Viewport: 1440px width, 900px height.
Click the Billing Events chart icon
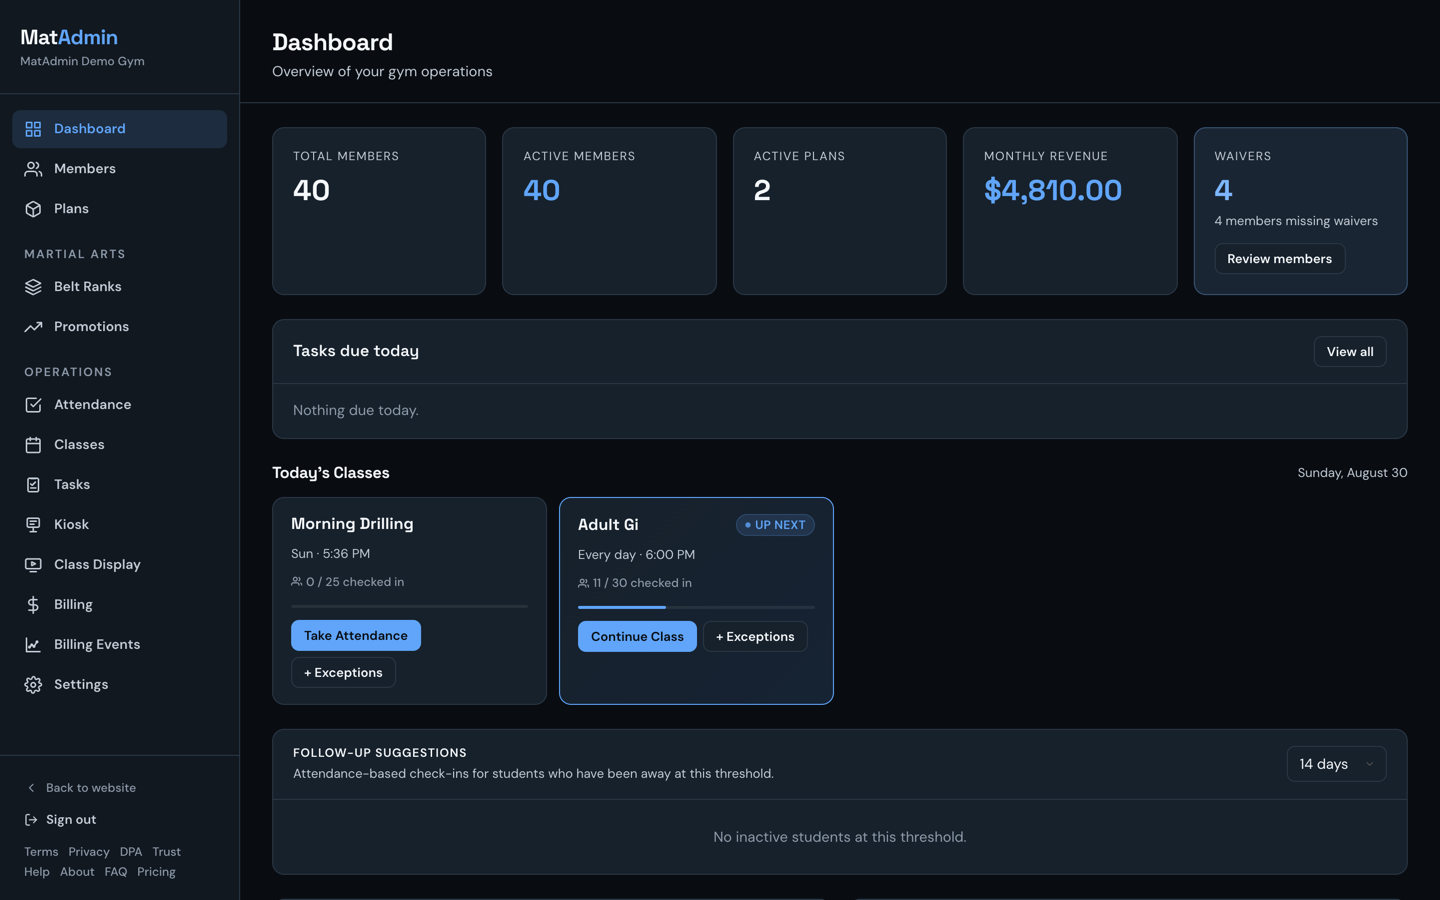[33, 645]
